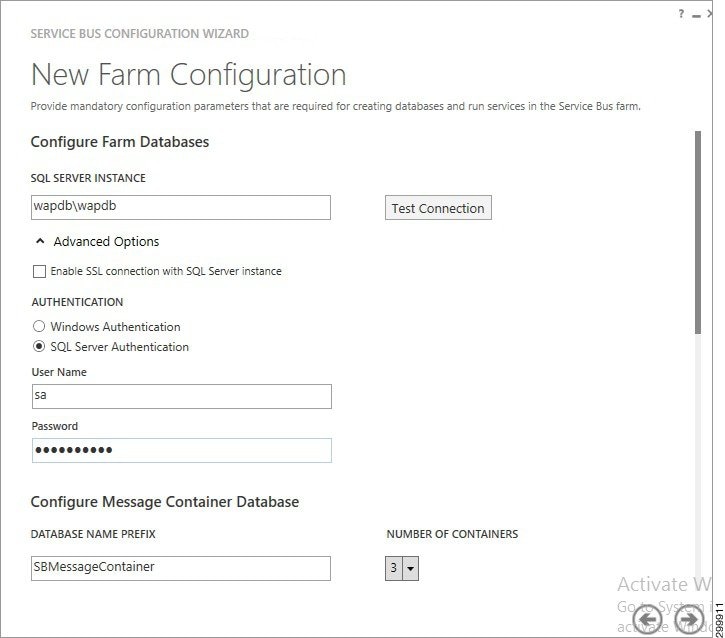725x638 pixels.
Task: Go back using the left arrow button
Action: [647, 618]
